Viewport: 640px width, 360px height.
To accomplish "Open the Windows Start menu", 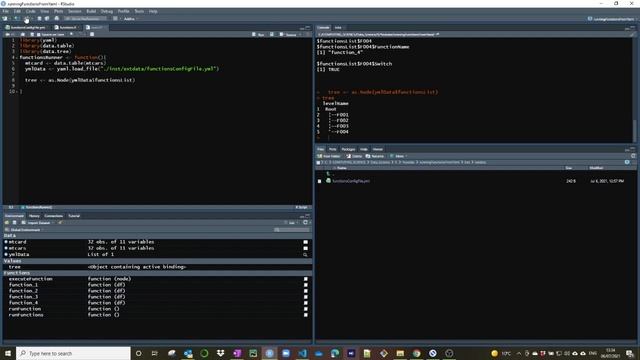I will click(x=8, y=353).
